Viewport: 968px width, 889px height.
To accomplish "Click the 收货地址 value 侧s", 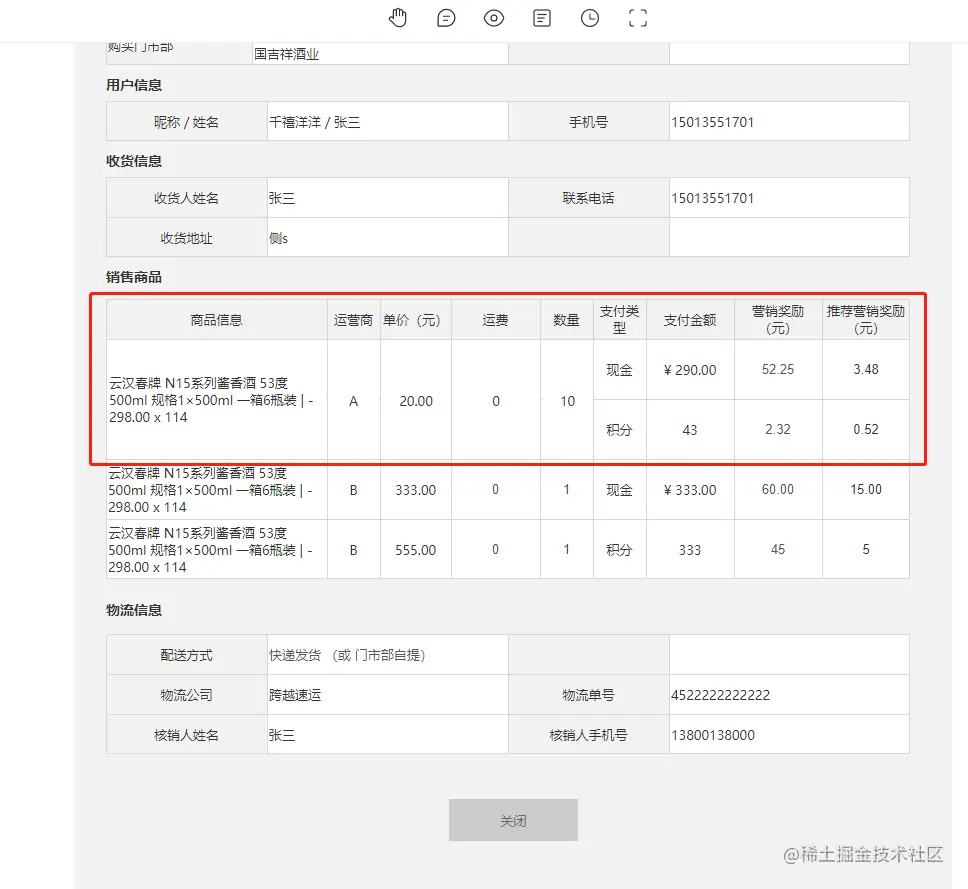I will tap(278, 238).
